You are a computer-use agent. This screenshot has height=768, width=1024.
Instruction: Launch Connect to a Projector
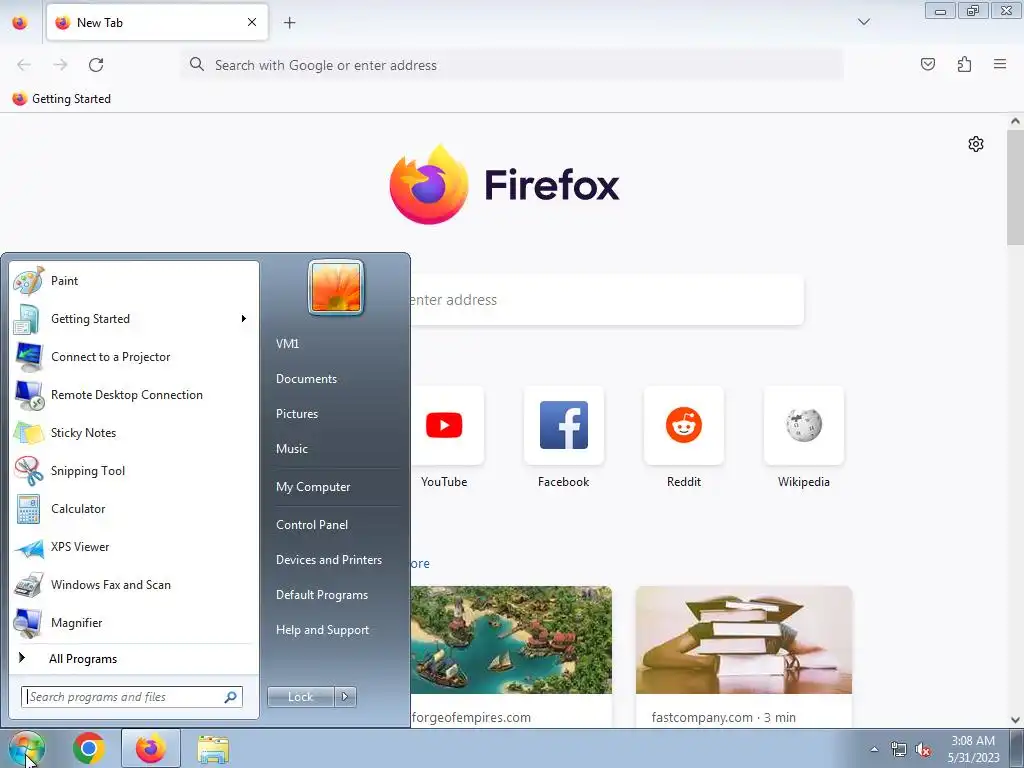134,357
